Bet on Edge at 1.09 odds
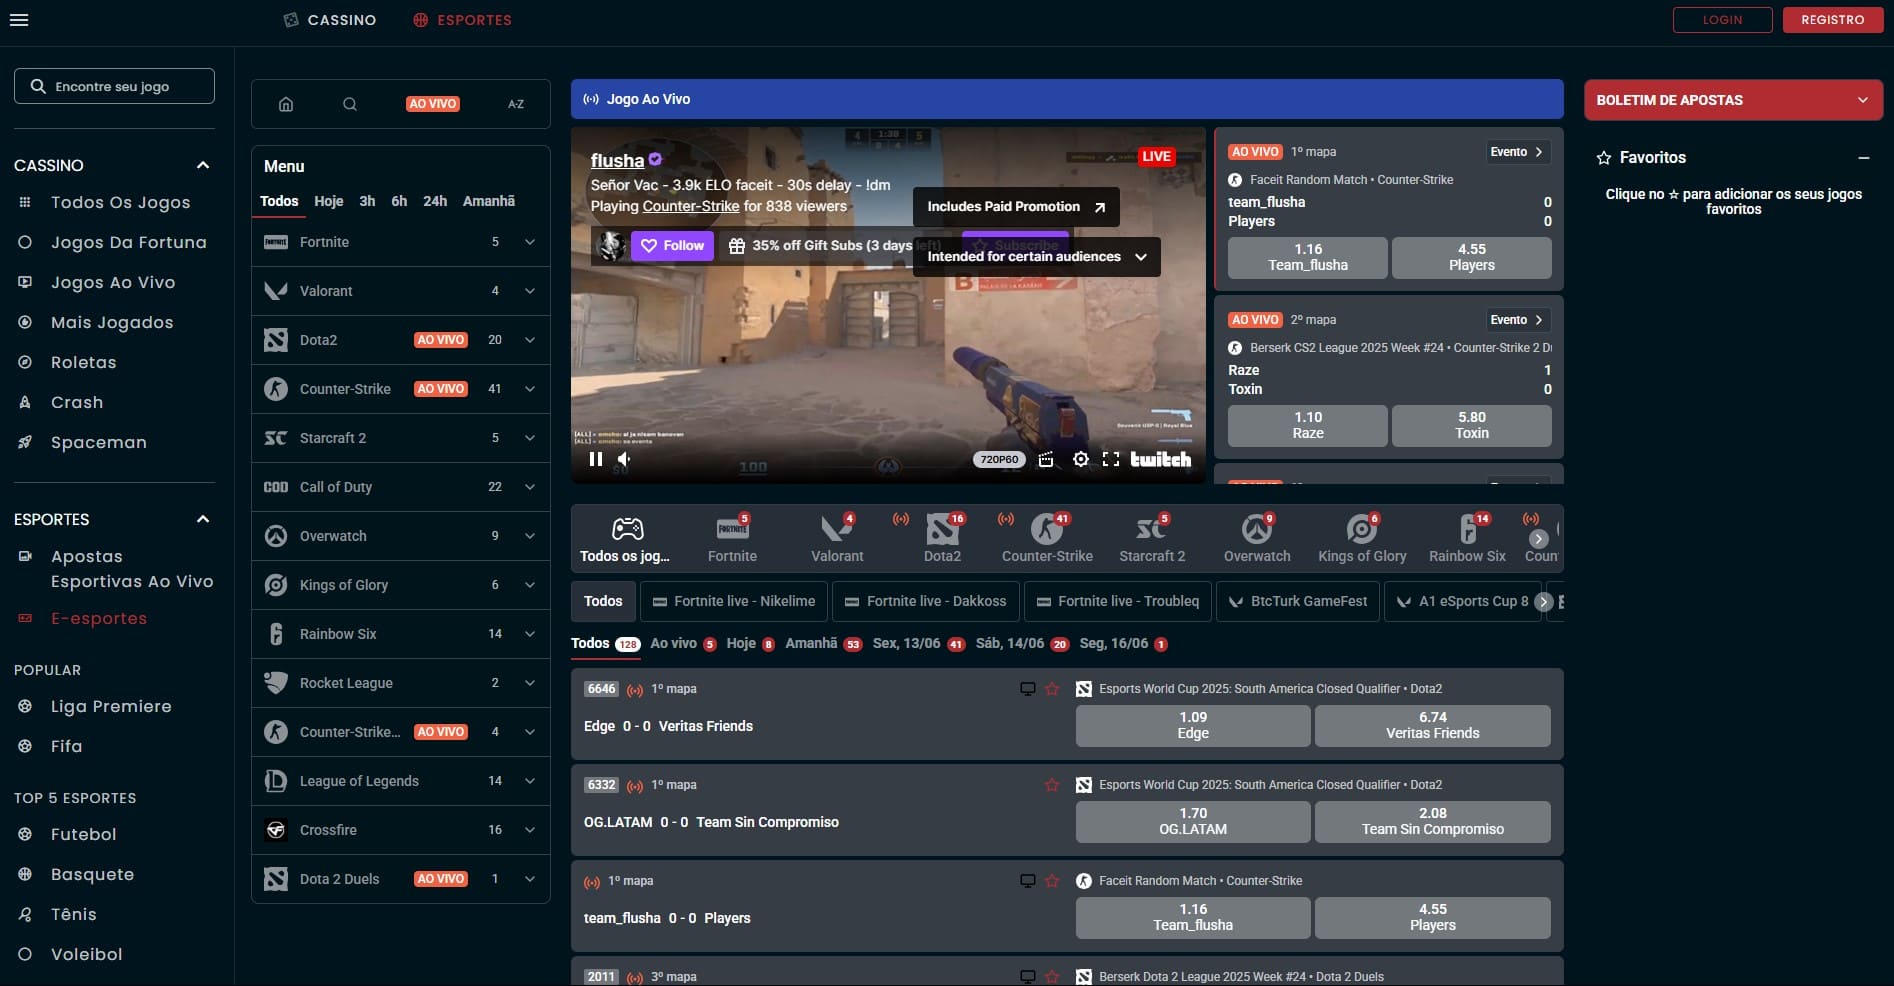Screen dimensions: 1894x986 click(1193, 725)
